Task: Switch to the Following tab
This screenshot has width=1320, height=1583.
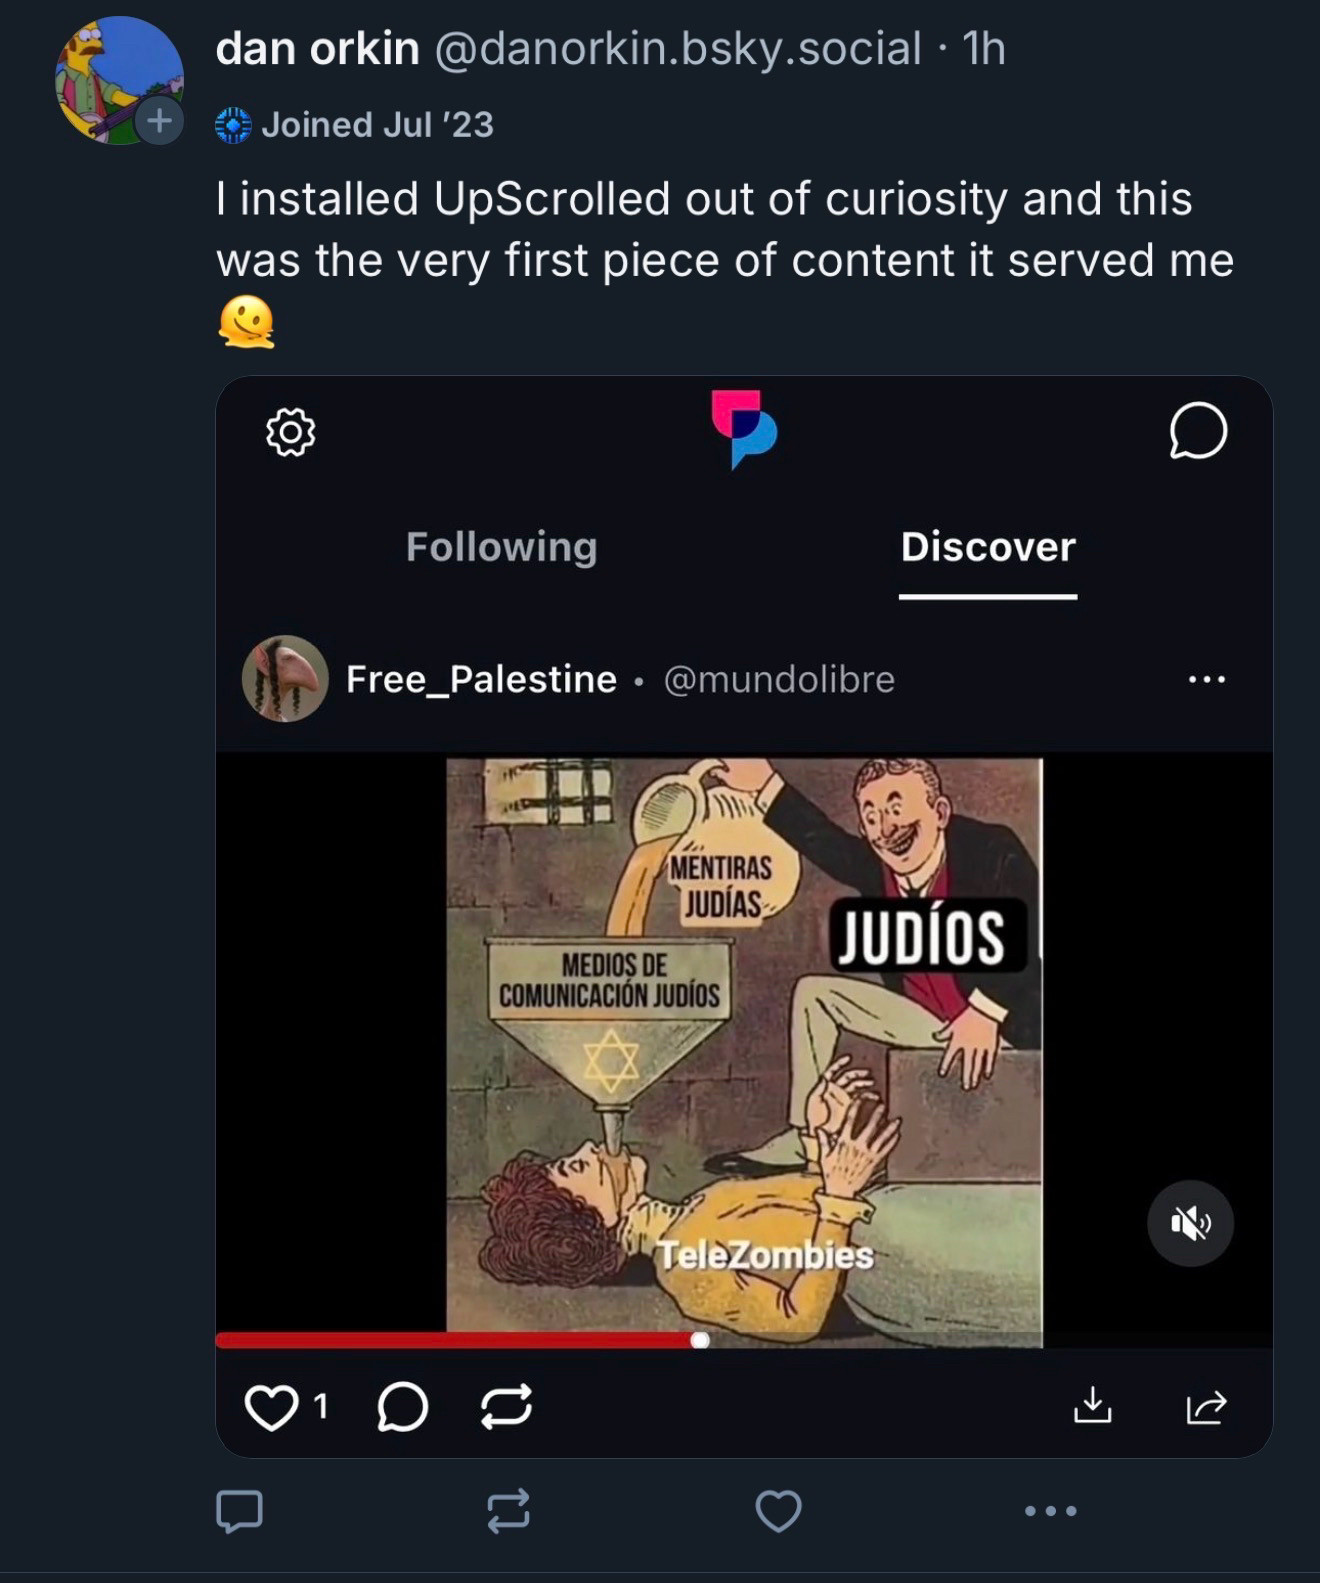Action: click(501, 547)
